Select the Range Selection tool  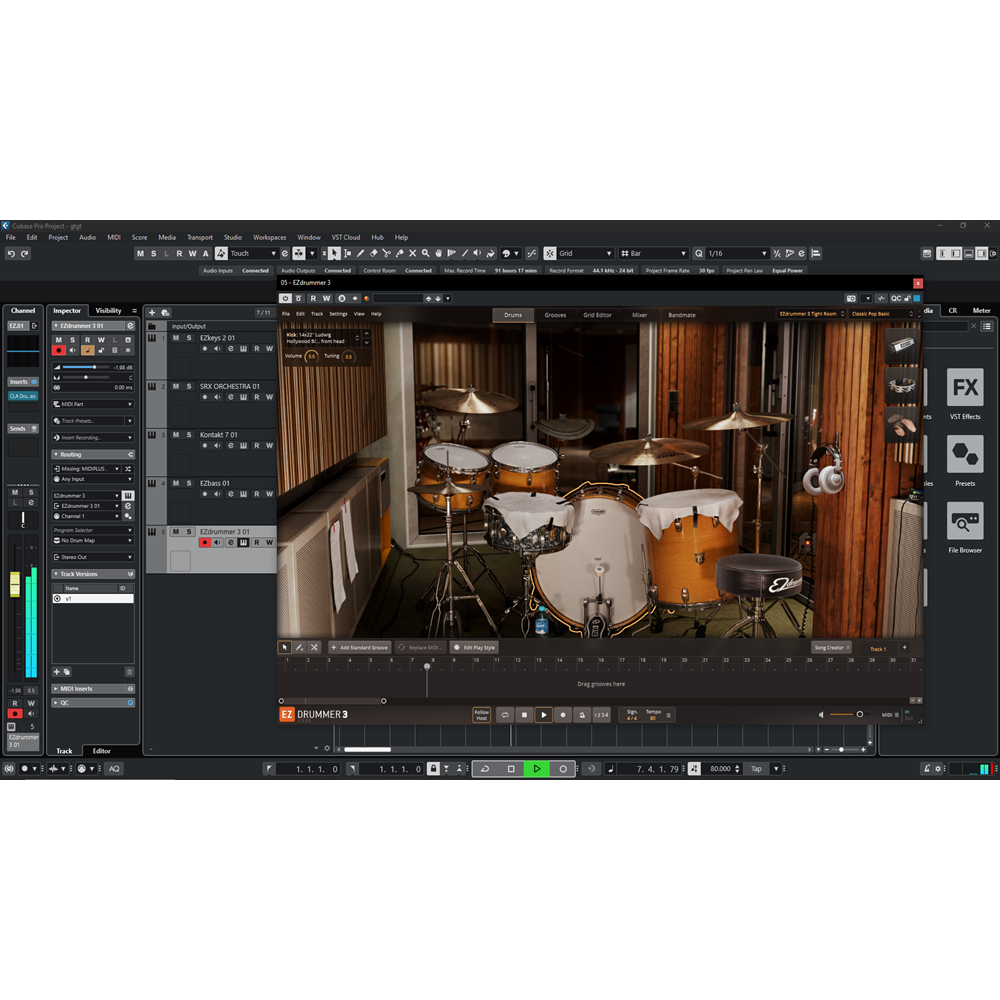(x=348, y=253)
